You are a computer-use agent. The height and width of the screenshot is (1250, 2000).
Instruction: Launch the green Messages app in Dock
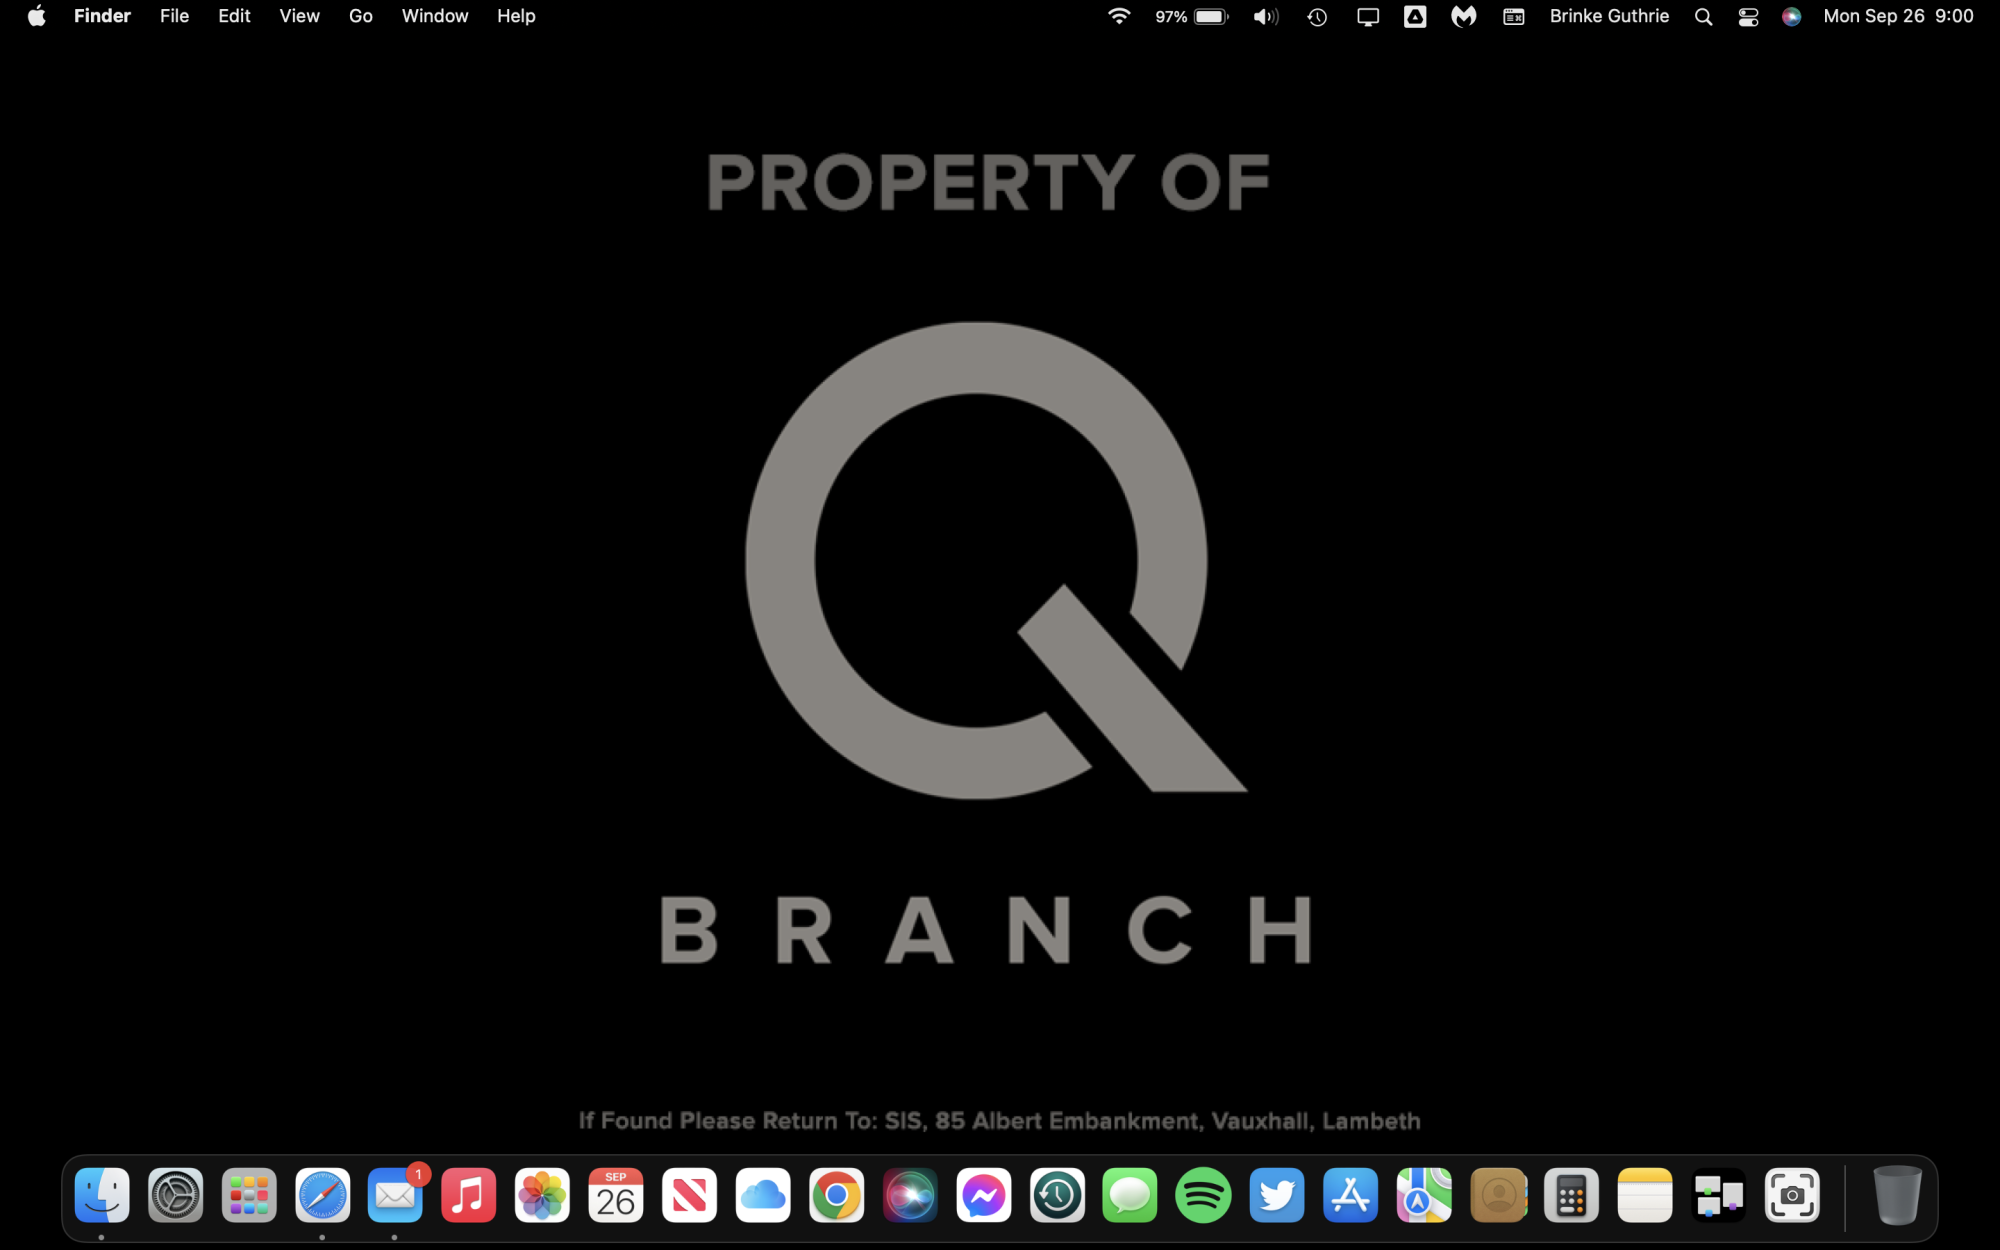pyautogui.click(x=1130, y=1195)
